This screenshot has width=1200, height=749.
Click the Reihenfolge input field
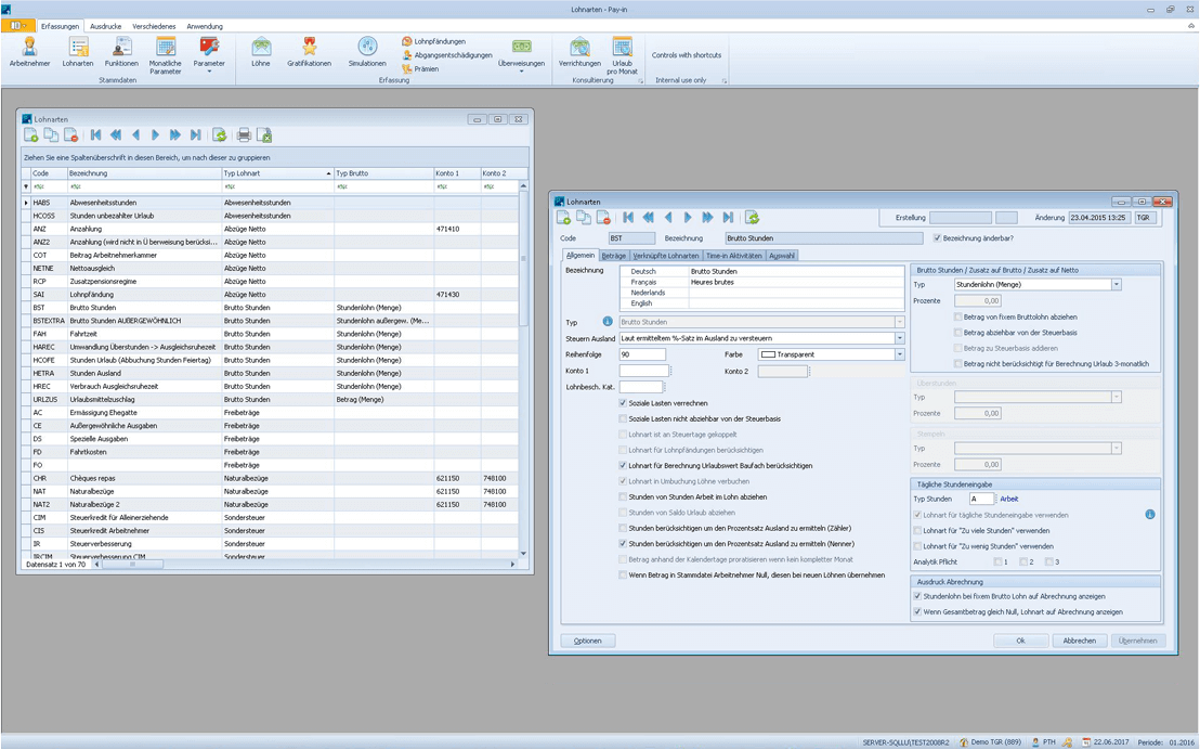(x=642, y=355)
